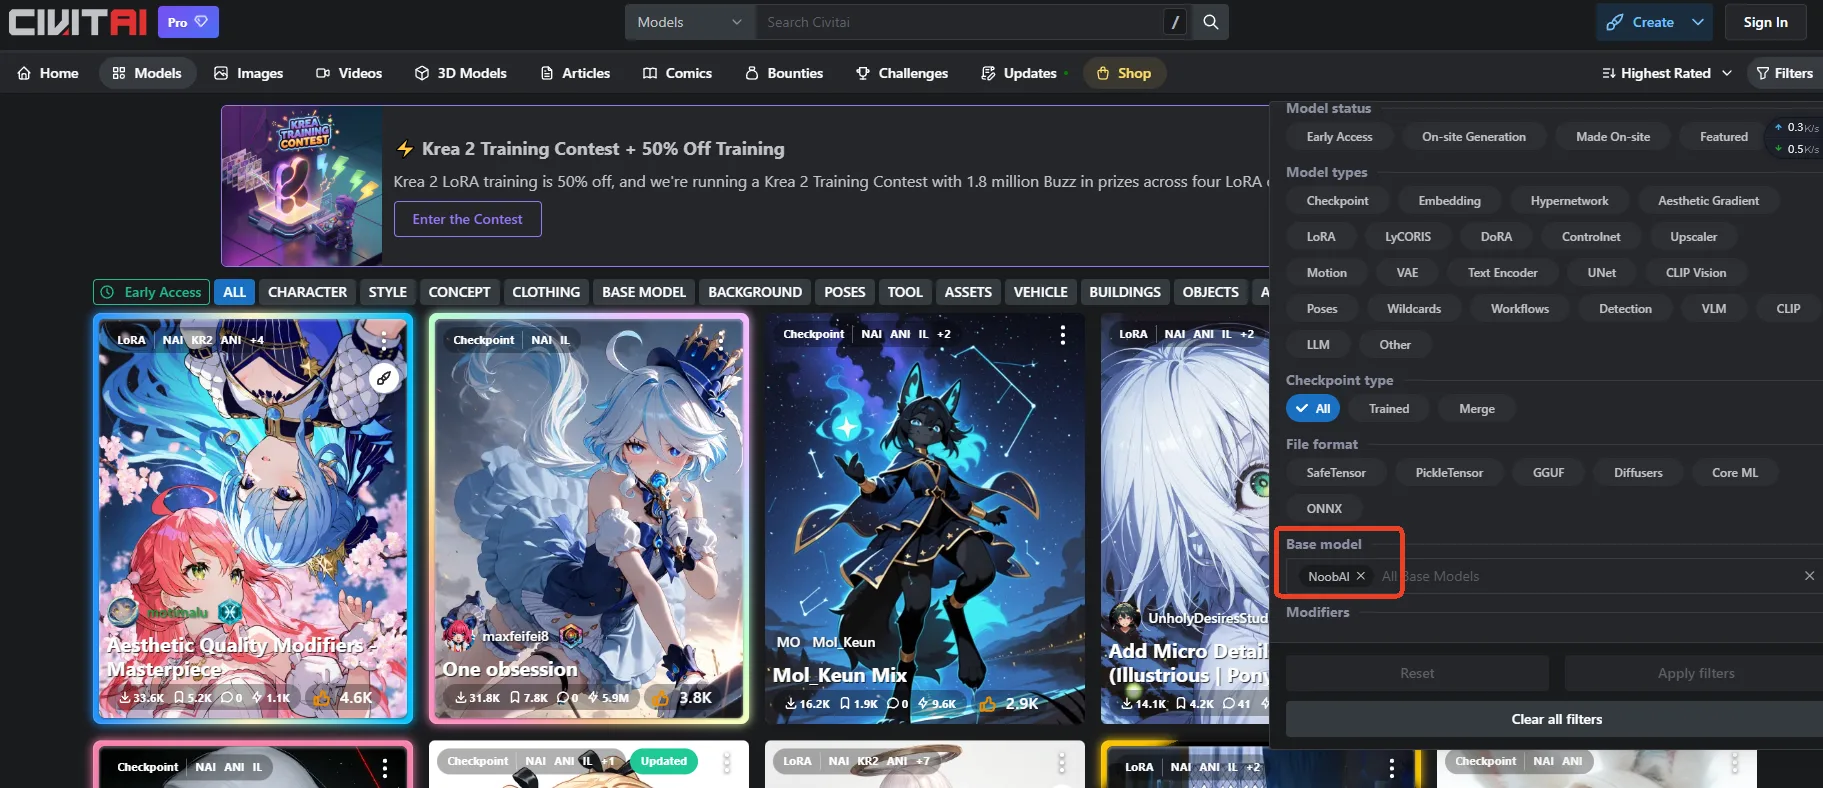The width and height of the screenshot is (1823, 788).
Task: Click the link icon on Aesthetic Quality Modifiers card
Action: (384, 378)
